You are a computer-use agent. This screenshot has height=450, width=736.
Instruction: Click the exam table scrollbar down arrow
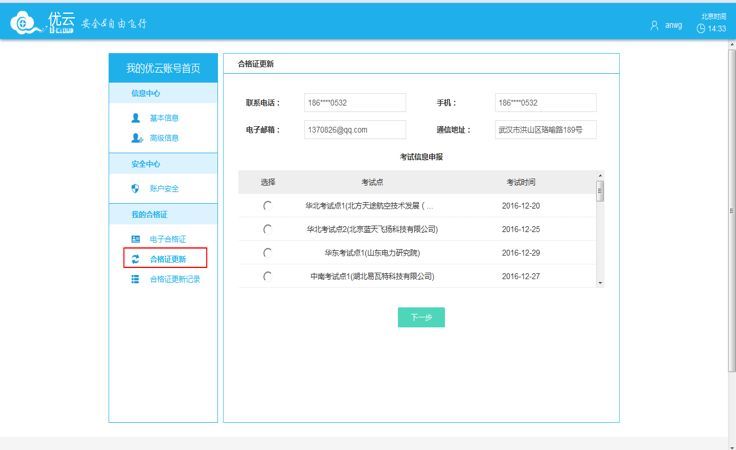tap(600, 283)
